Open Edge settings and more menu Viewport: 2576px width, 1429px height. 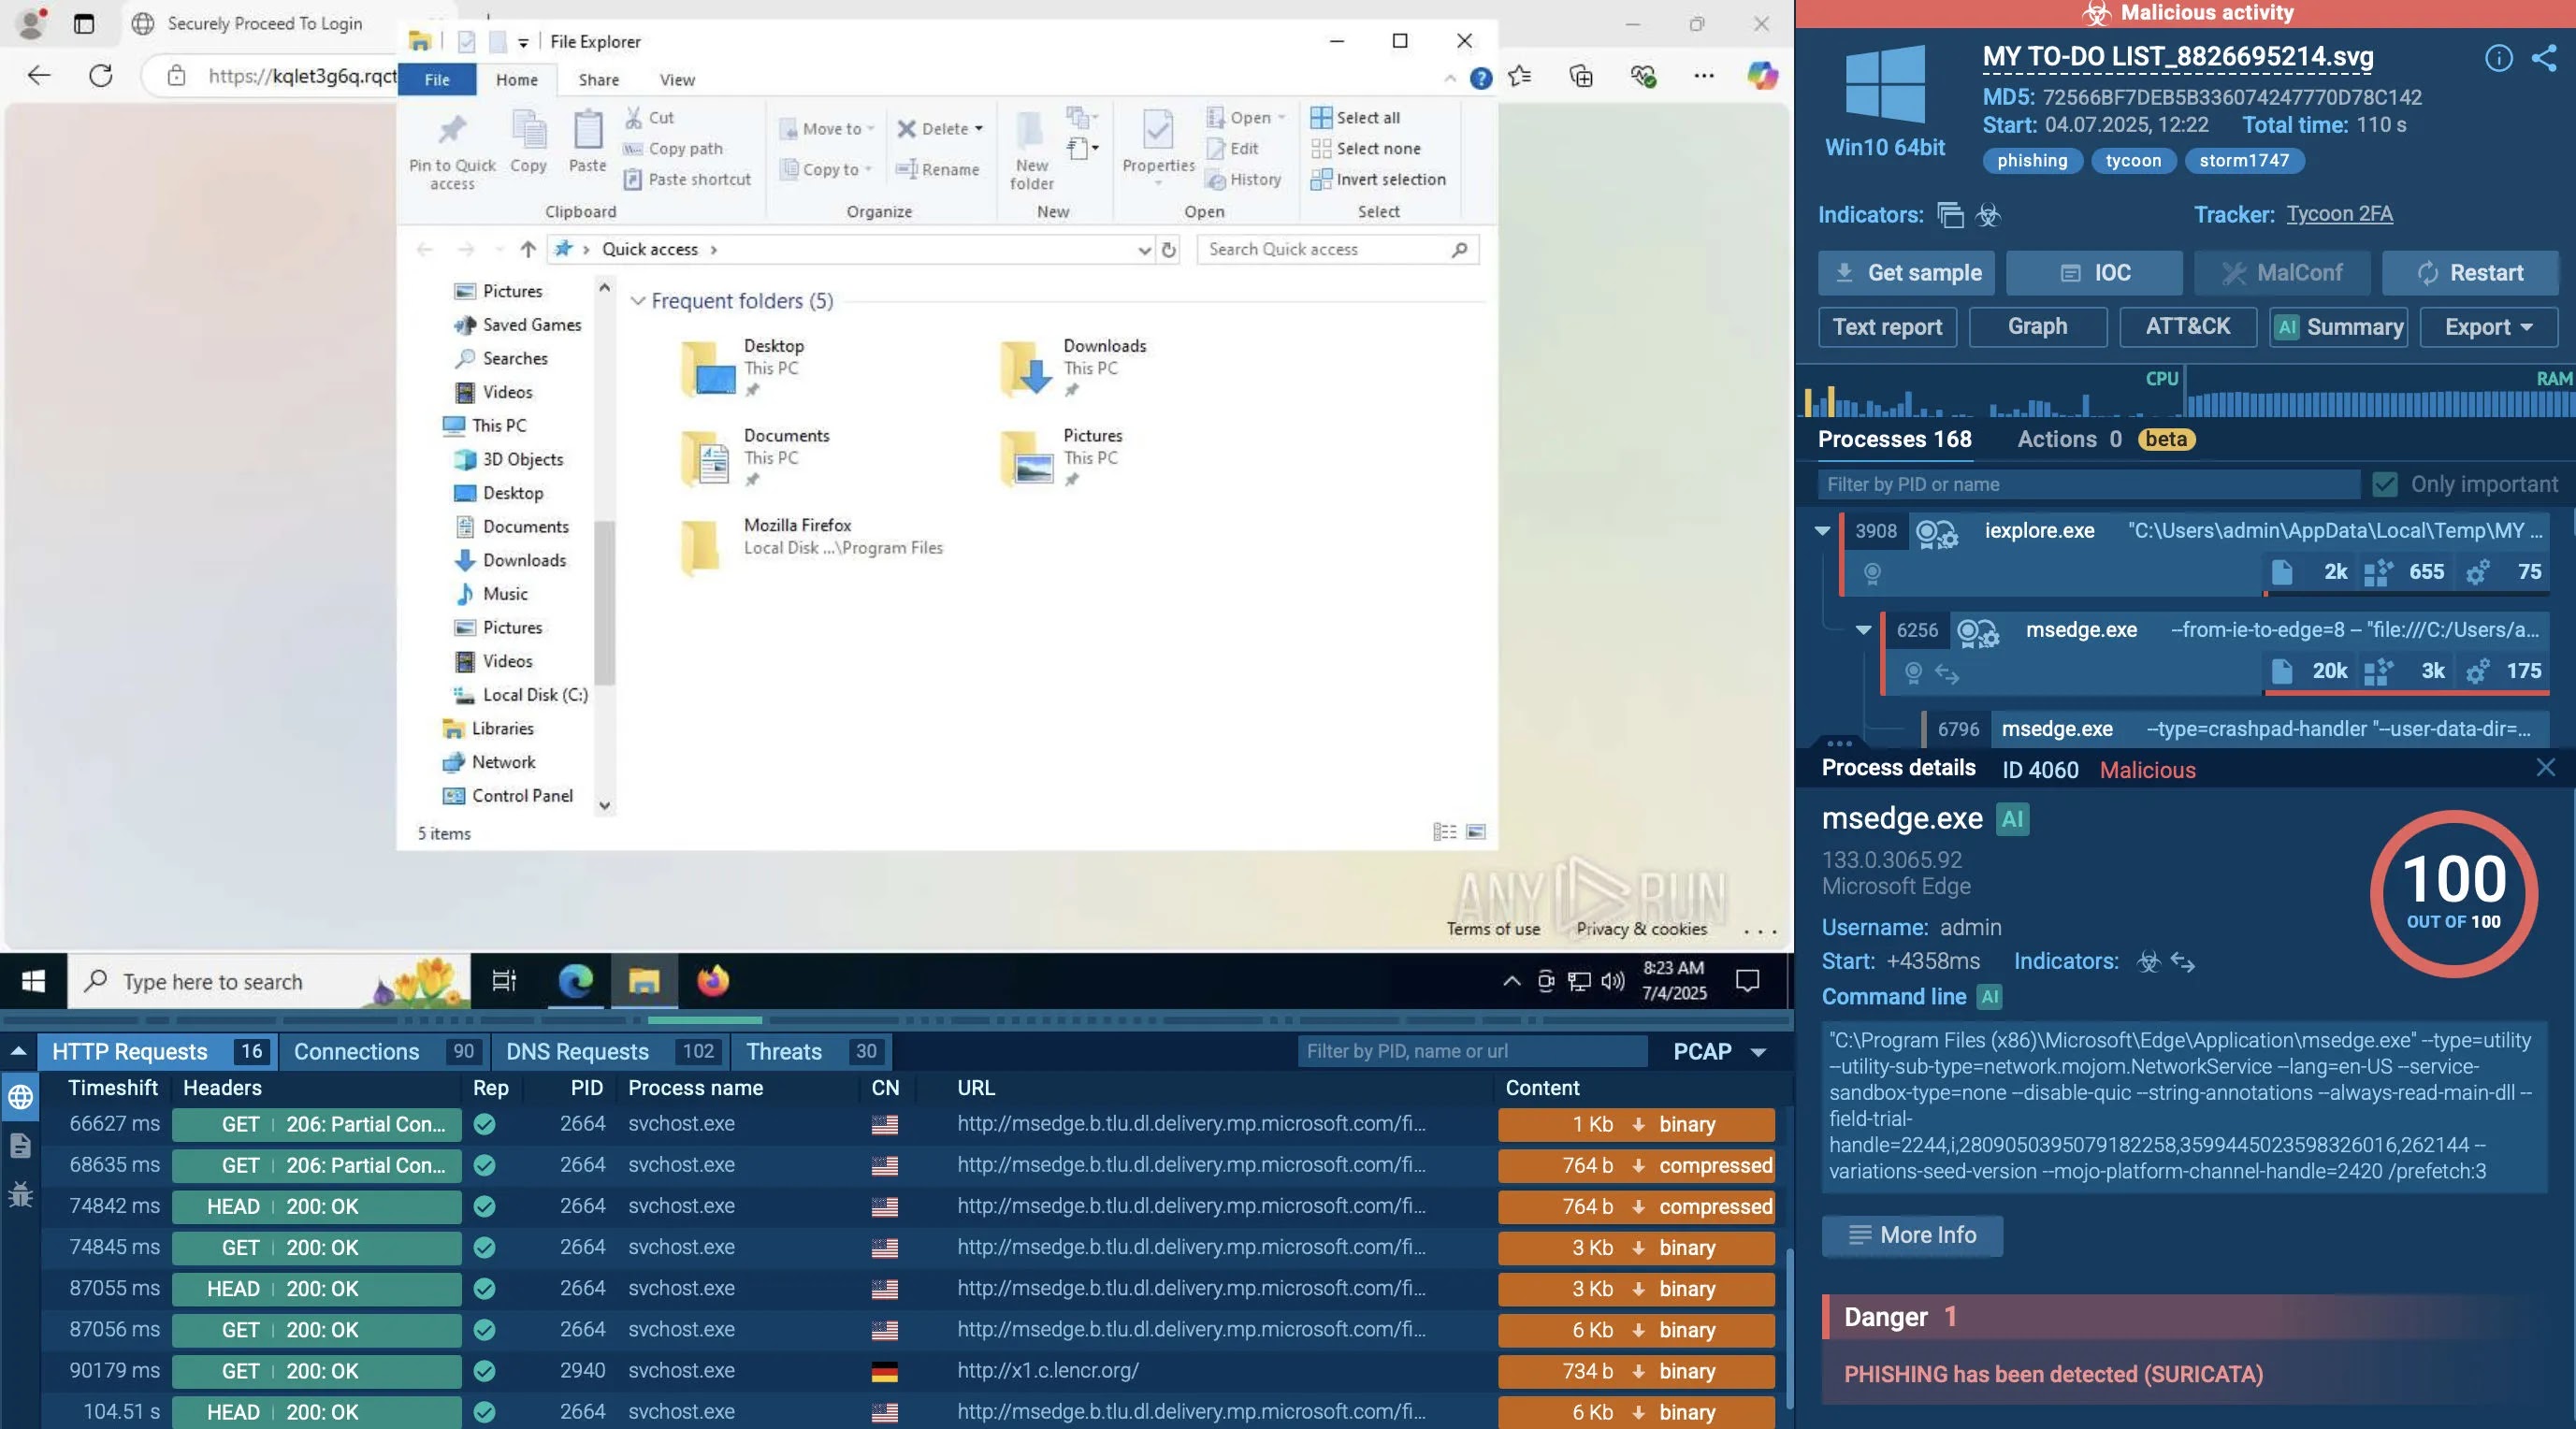pos(1704,75)
